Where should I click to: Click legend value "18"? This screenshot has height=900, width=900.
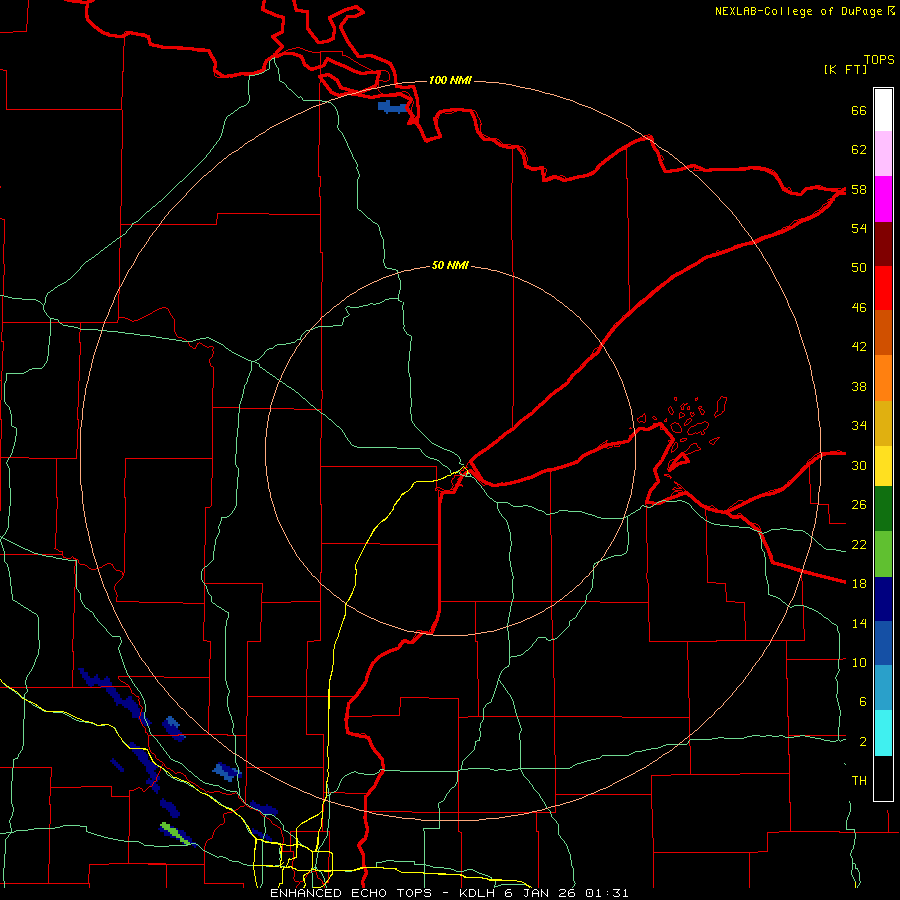click(x=859, y=584)
